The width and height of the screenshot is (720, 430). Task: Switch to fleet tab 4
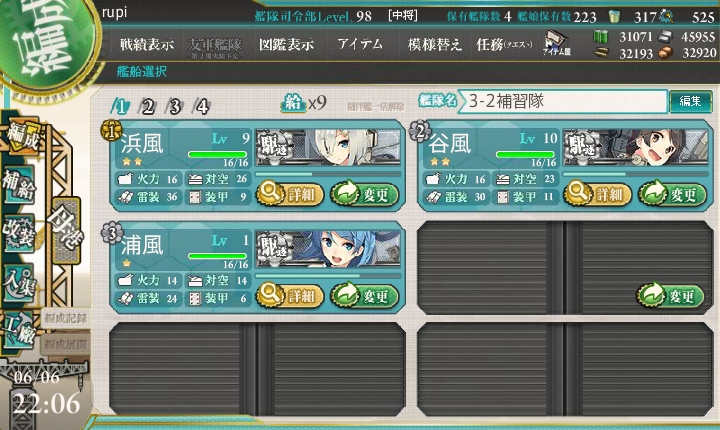point(202,107)
